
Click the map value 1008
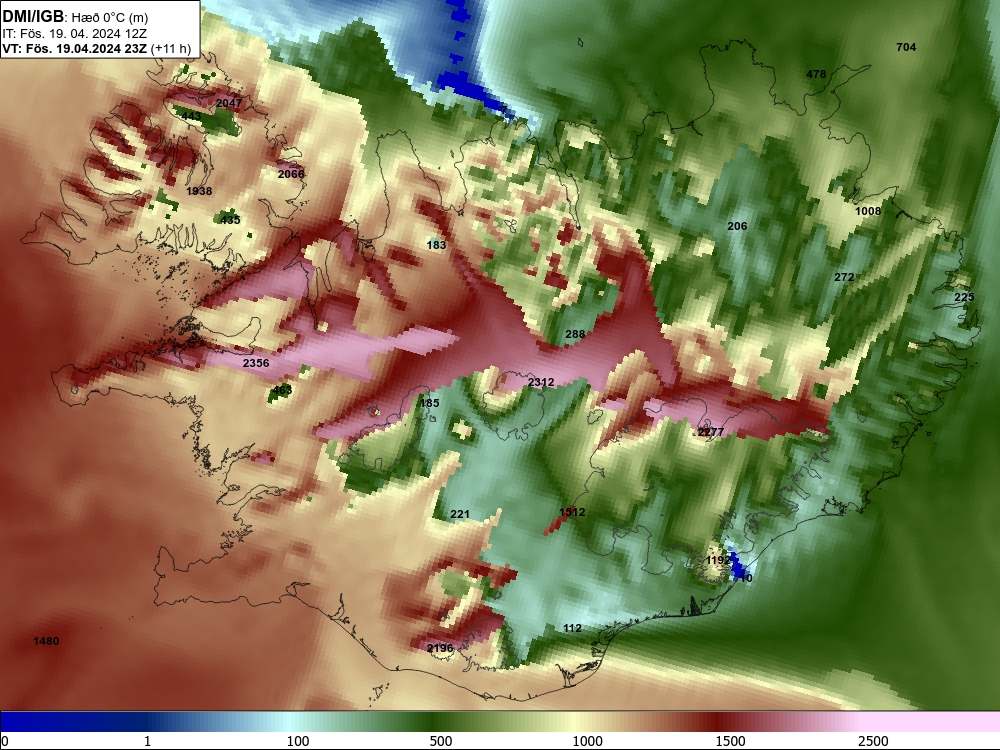pos(868,211)
